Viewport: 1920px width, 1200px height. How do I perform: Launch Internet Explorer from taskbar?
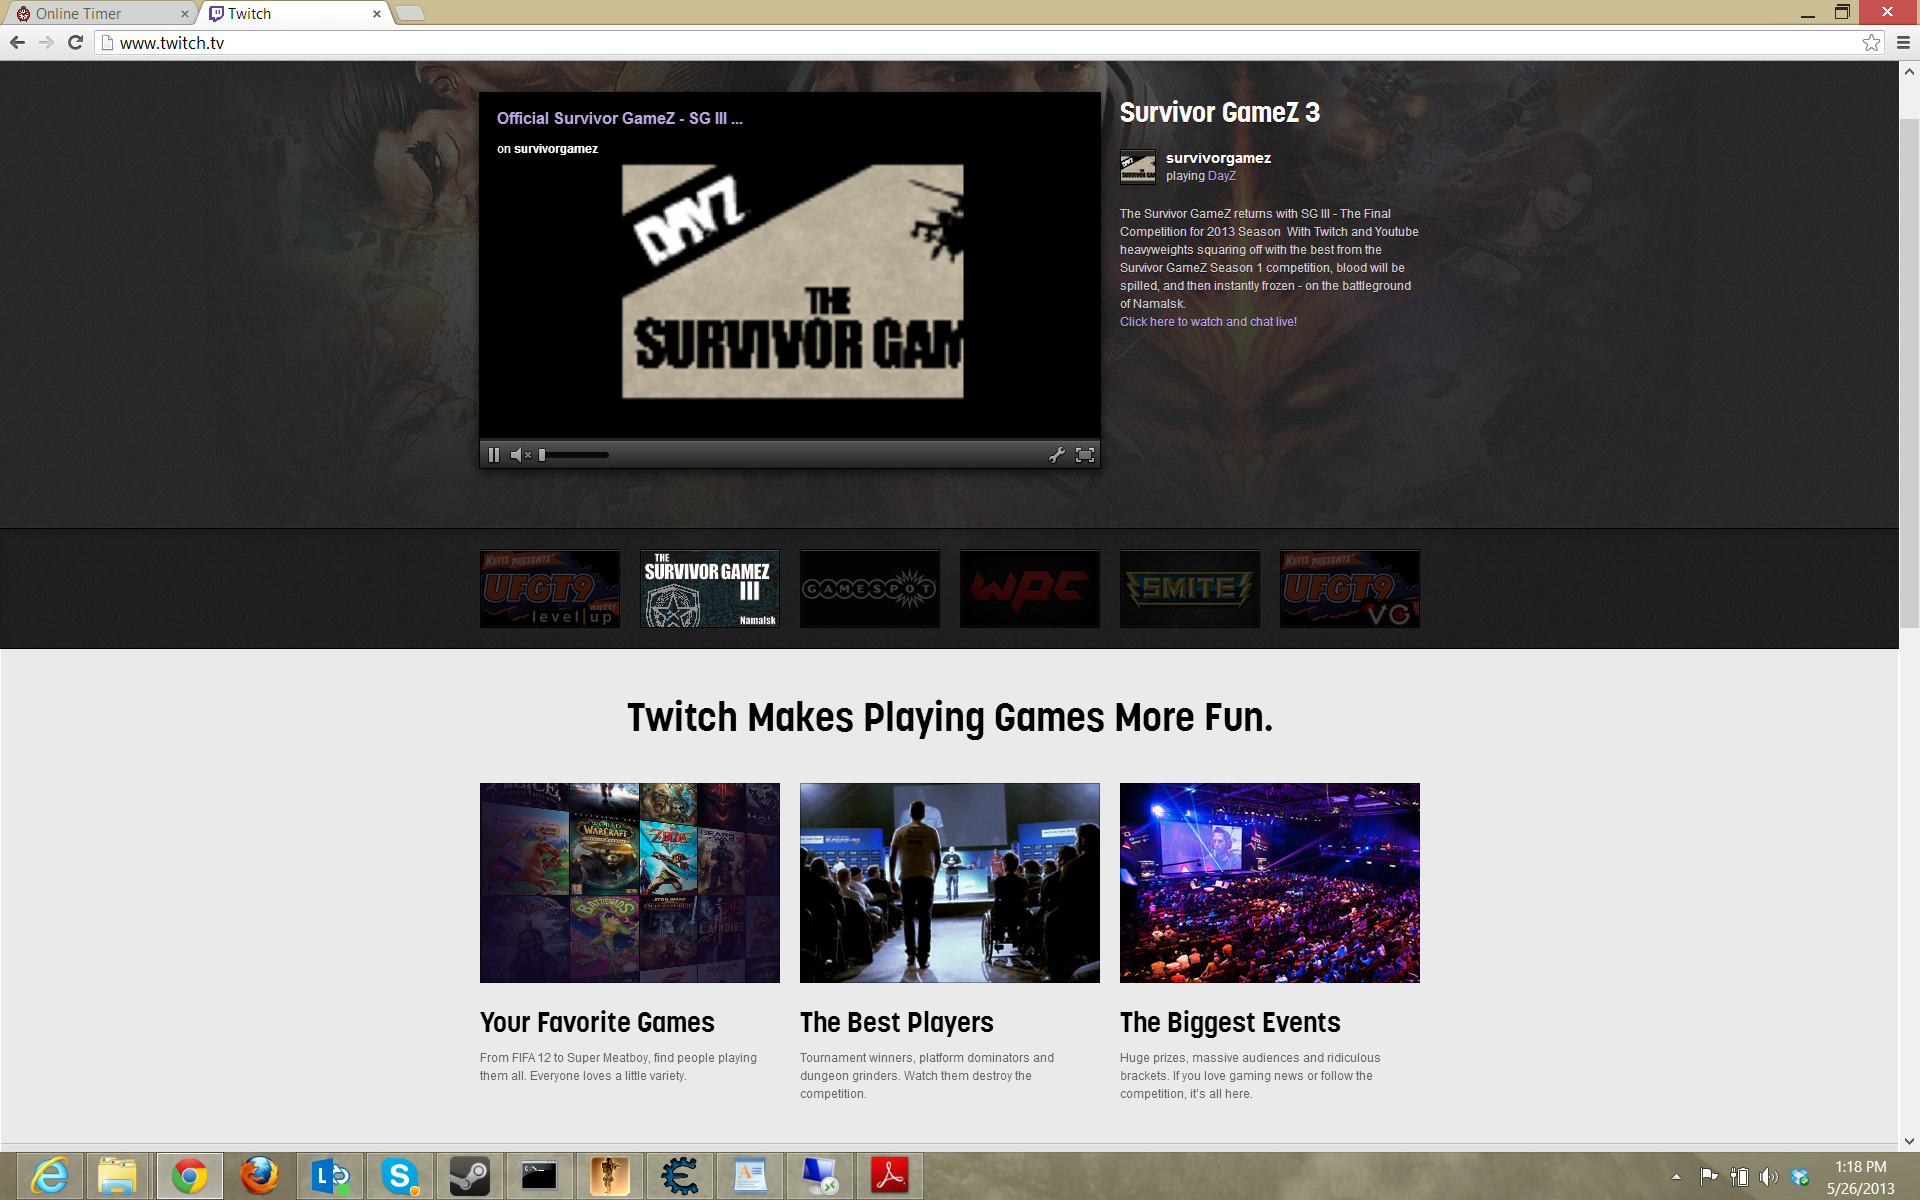[x=49, y=1176]
